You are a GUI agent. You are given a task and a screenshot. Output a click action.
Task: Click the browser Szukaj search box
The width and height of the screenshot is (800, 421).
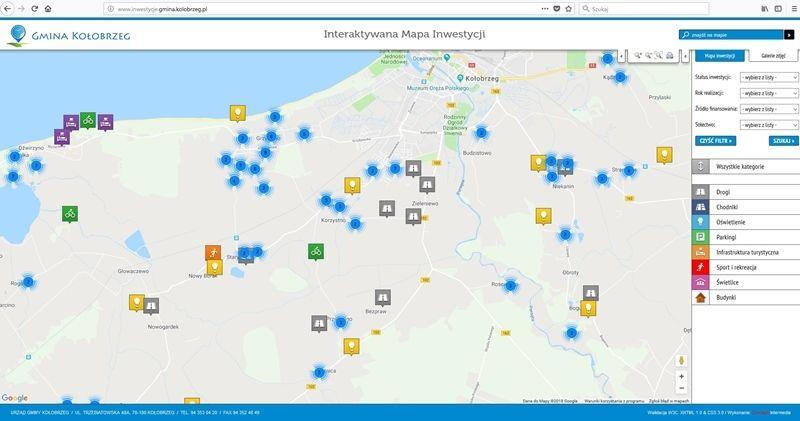click(644, 9)
